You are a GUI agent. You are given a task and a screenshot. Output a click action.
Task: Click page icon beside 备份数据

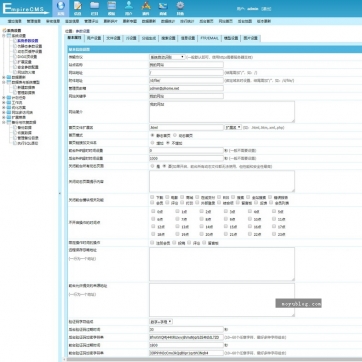(15, 128)
